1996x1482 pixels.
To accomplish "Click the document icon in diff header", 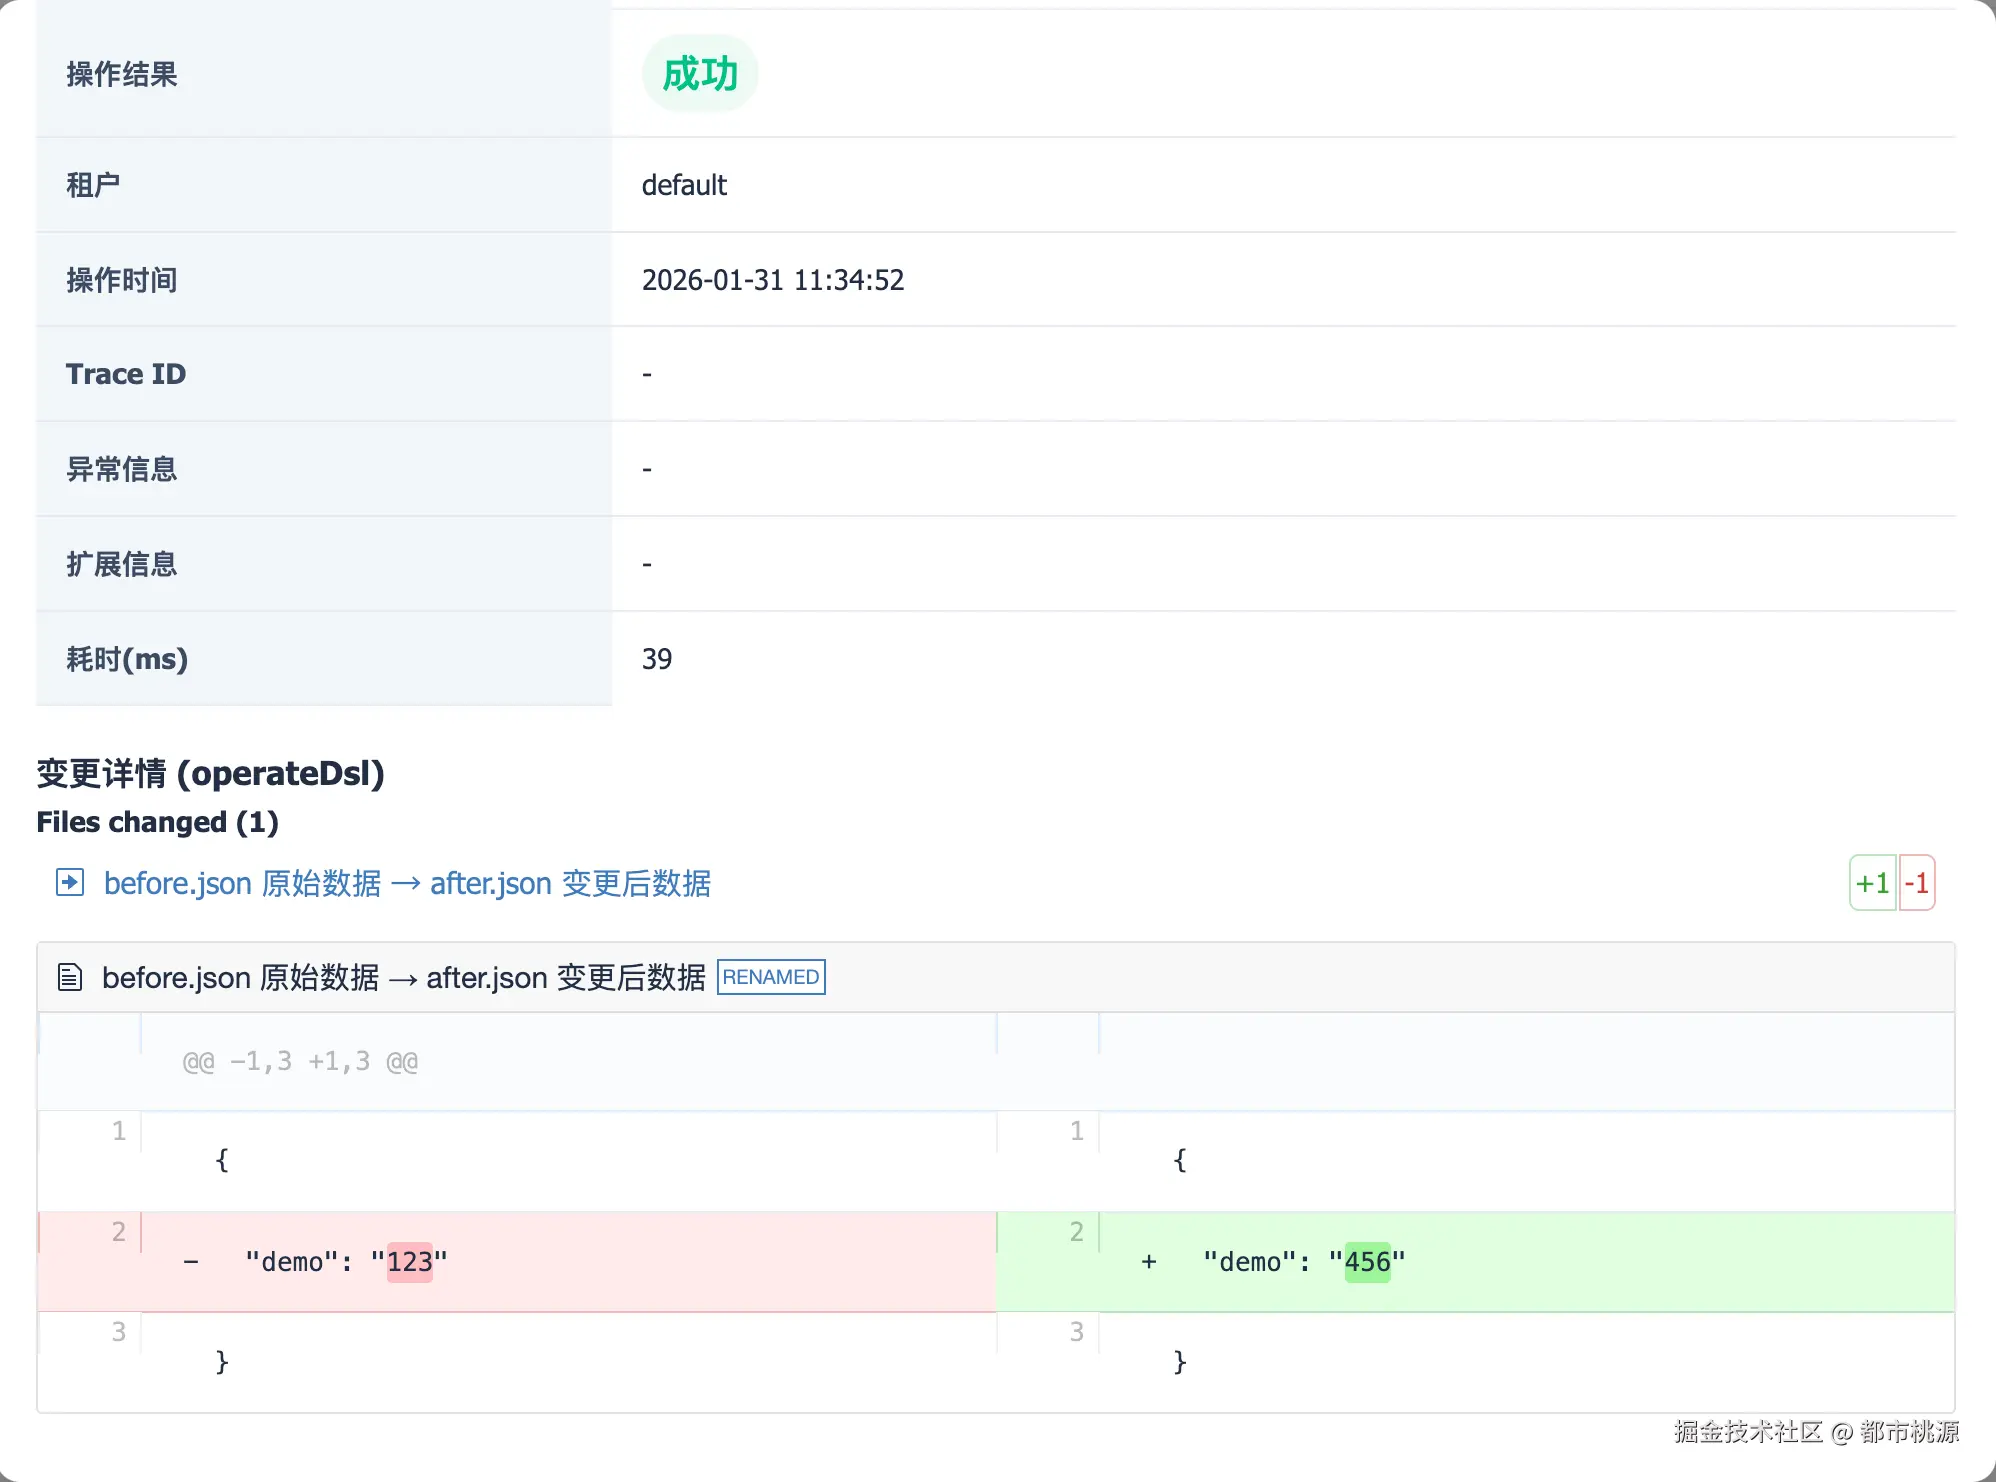I will pyautogui.click(x=69, y=977).
